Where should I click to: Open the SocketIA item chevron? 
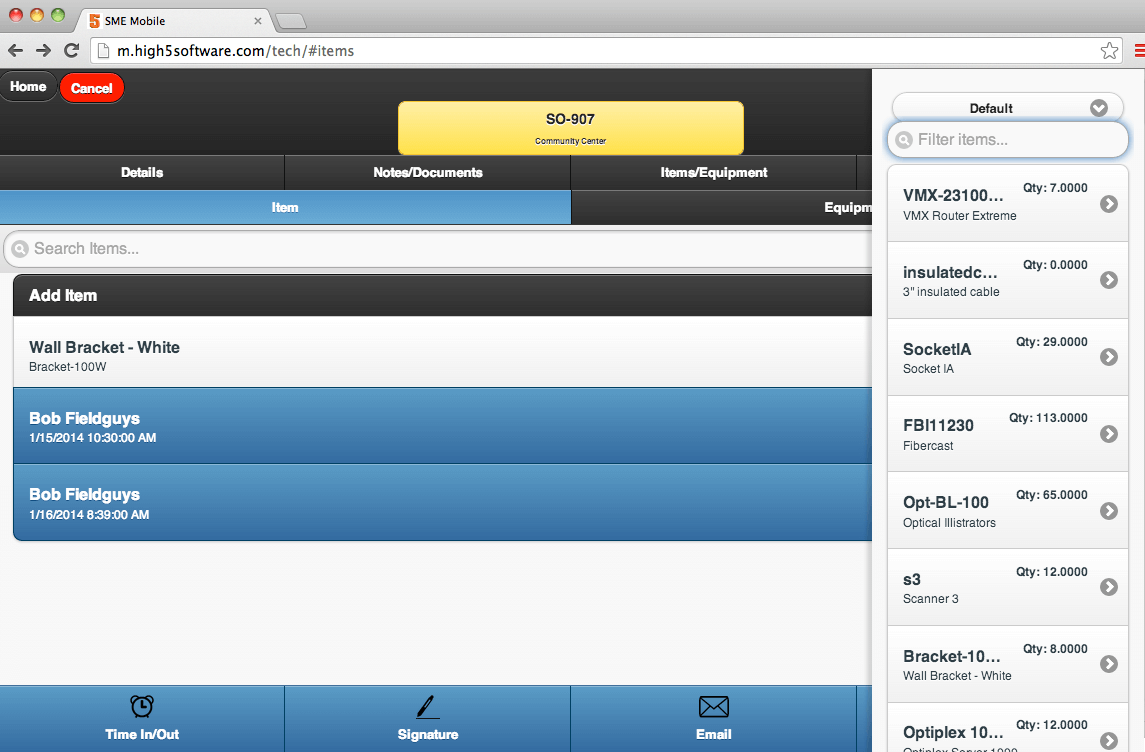pos(1108,357)
